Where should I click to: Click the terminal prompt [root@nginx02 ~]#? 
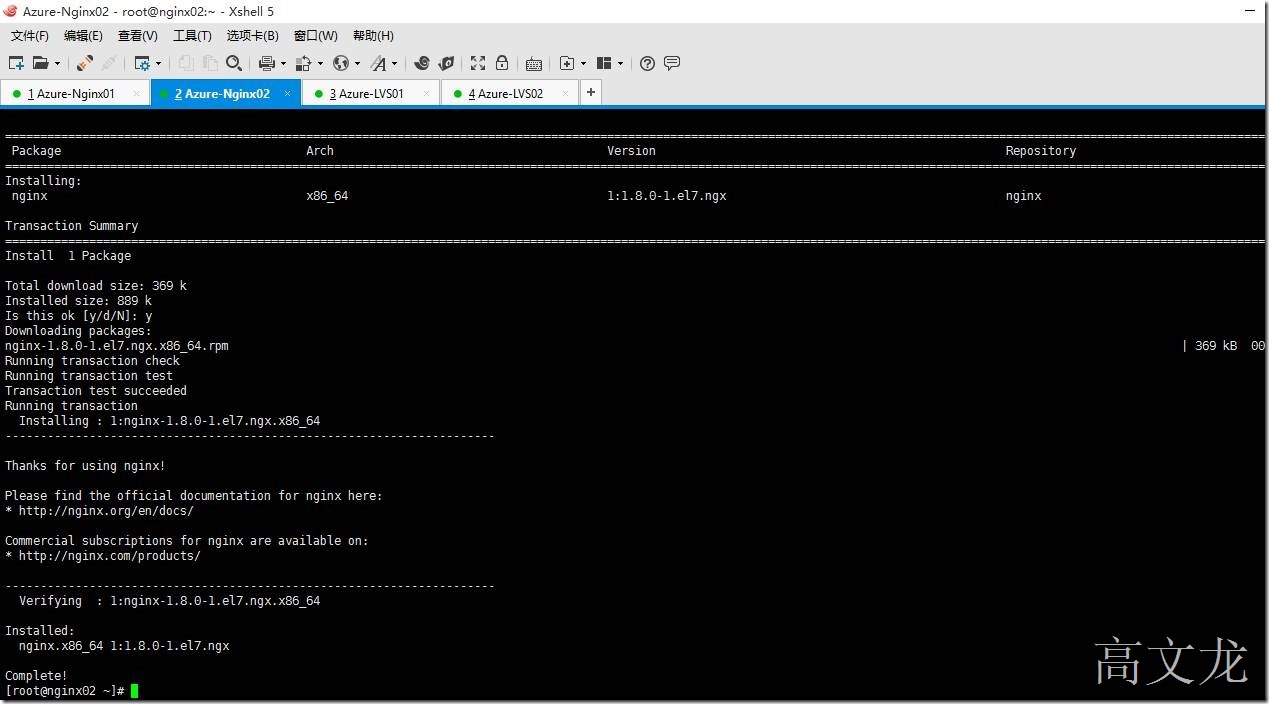click(x=65, y=691)
